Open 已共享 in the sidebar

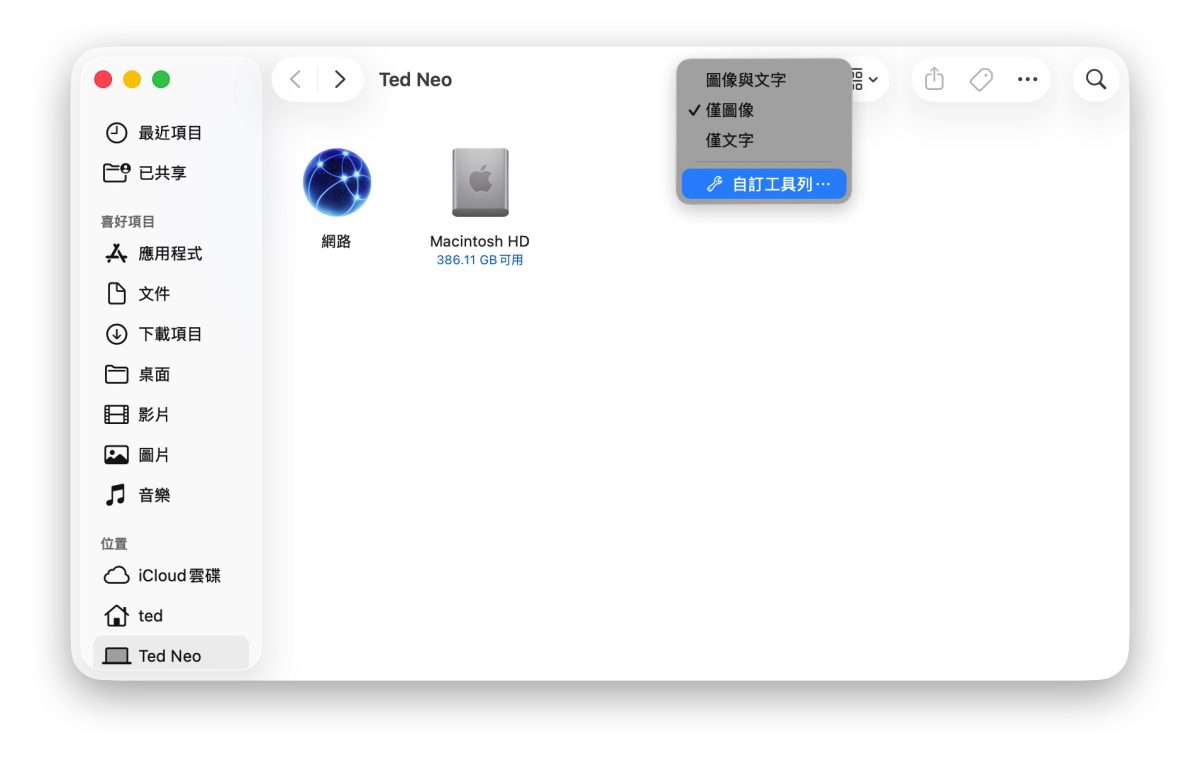171,173
